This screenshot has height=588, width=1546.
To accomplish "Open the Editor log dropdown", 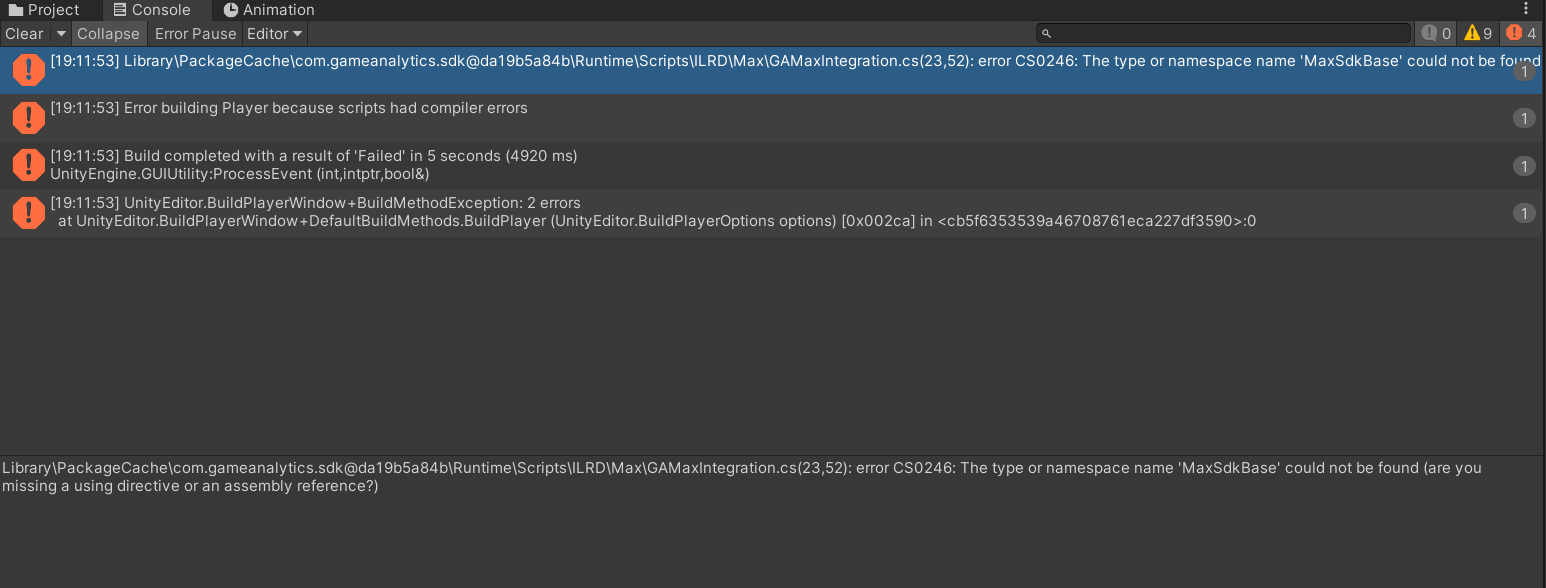I will click(273, 33).
